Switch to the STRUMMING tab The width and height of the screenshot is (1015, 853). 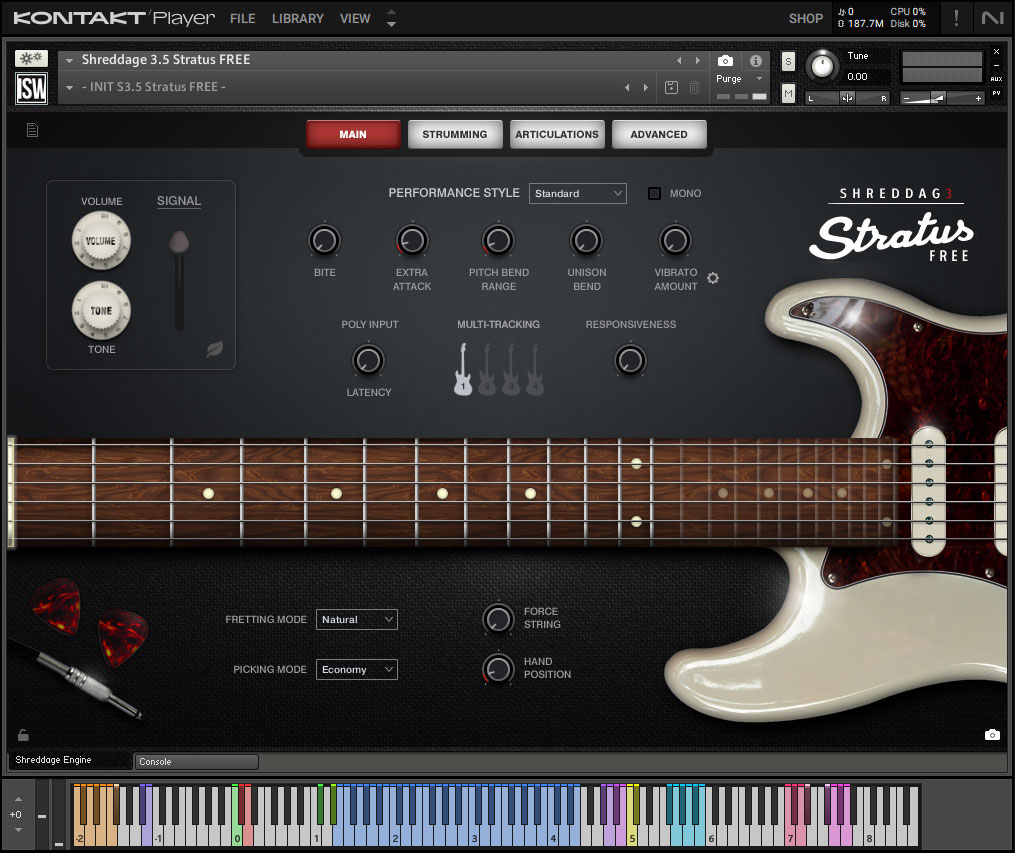click(455, 134)
